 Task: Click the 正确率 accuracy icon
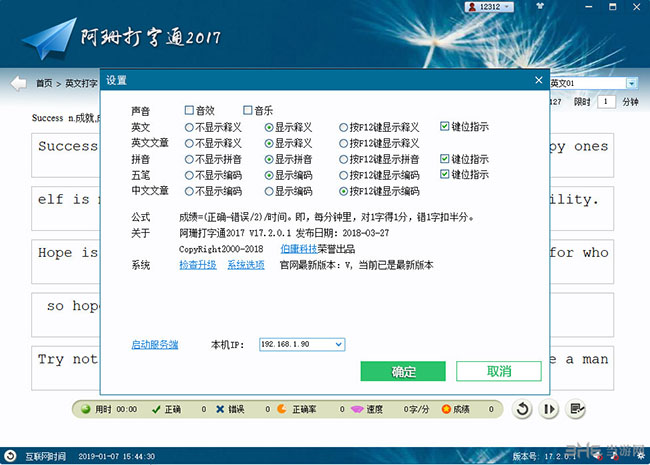point(282,409)
